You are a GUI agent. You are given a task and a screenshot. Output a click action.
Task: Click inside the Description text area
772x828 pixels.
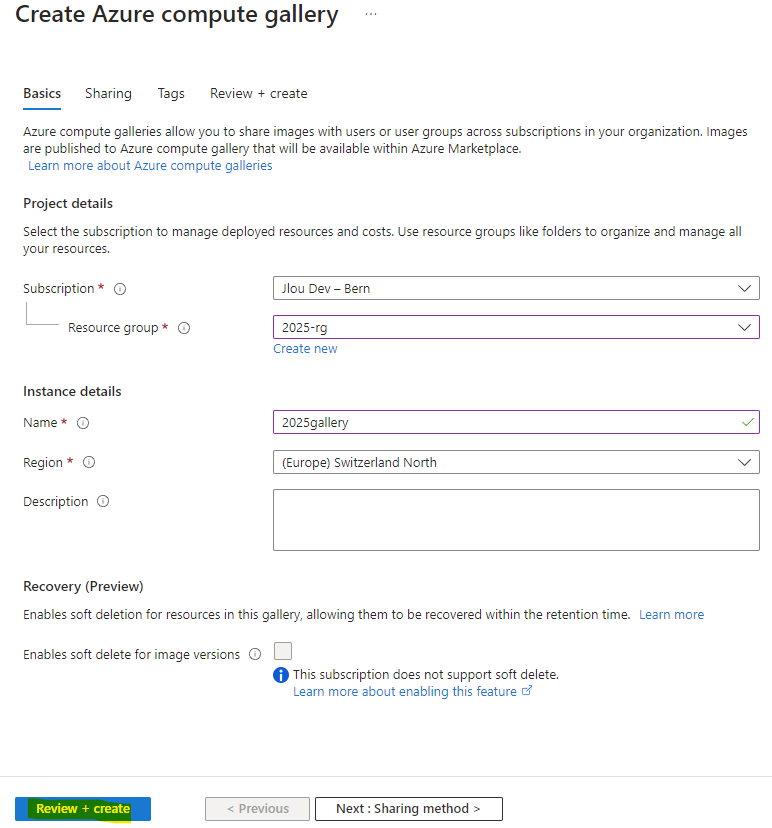click(x=516, y=520)
